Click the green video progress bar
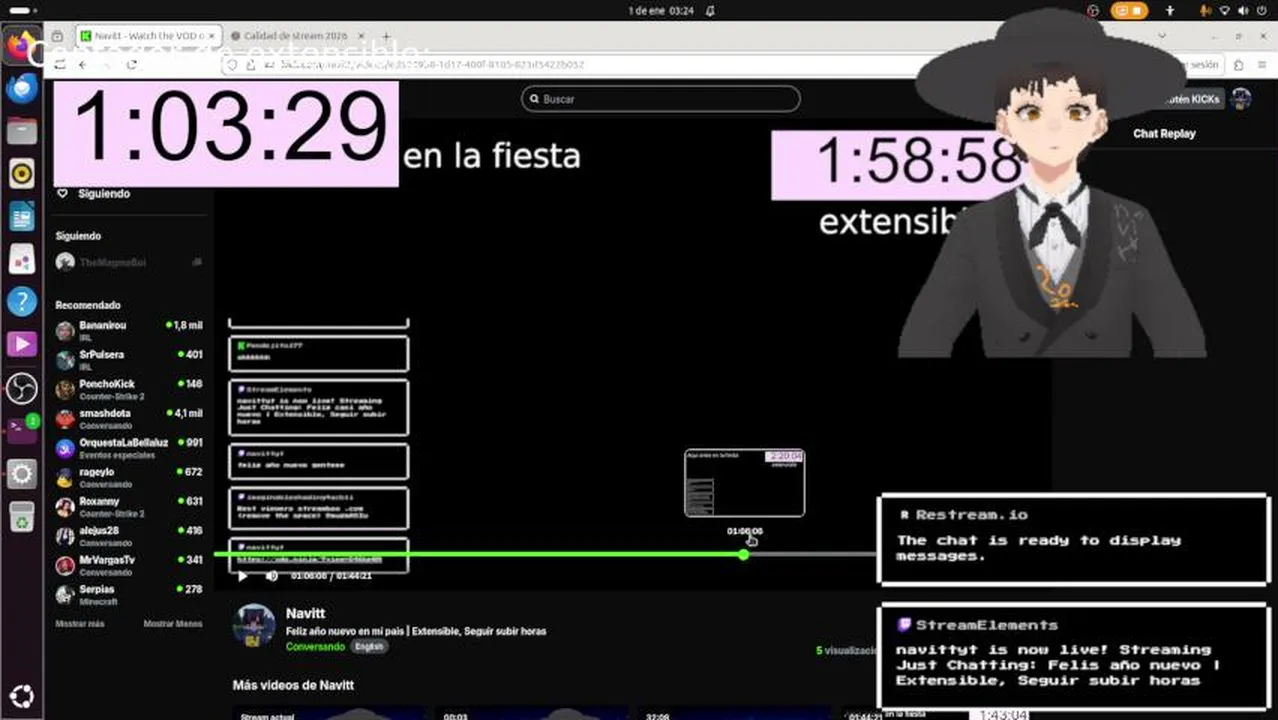1278x720 pixels. (478, 554)
